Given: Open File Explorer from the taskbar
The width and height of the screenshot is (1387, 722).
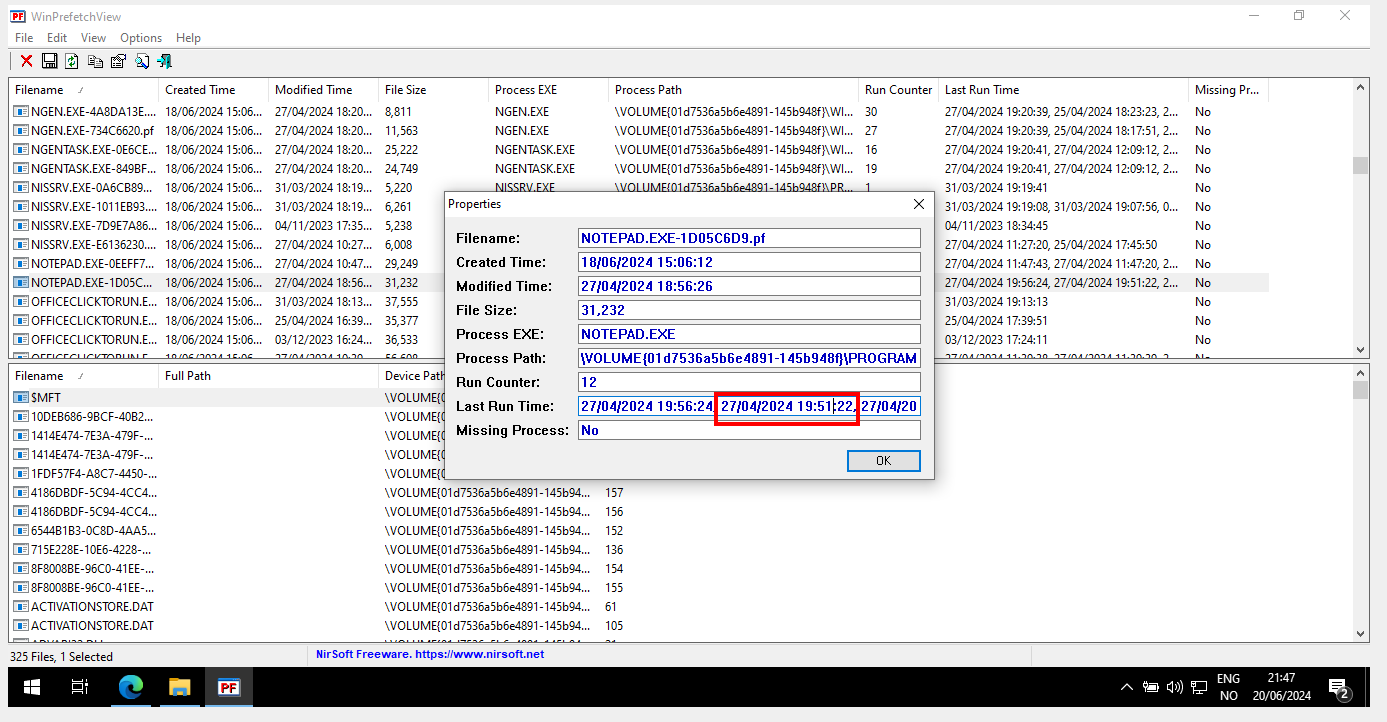Looking at the screenshot, I should click(x=179, y=687).
